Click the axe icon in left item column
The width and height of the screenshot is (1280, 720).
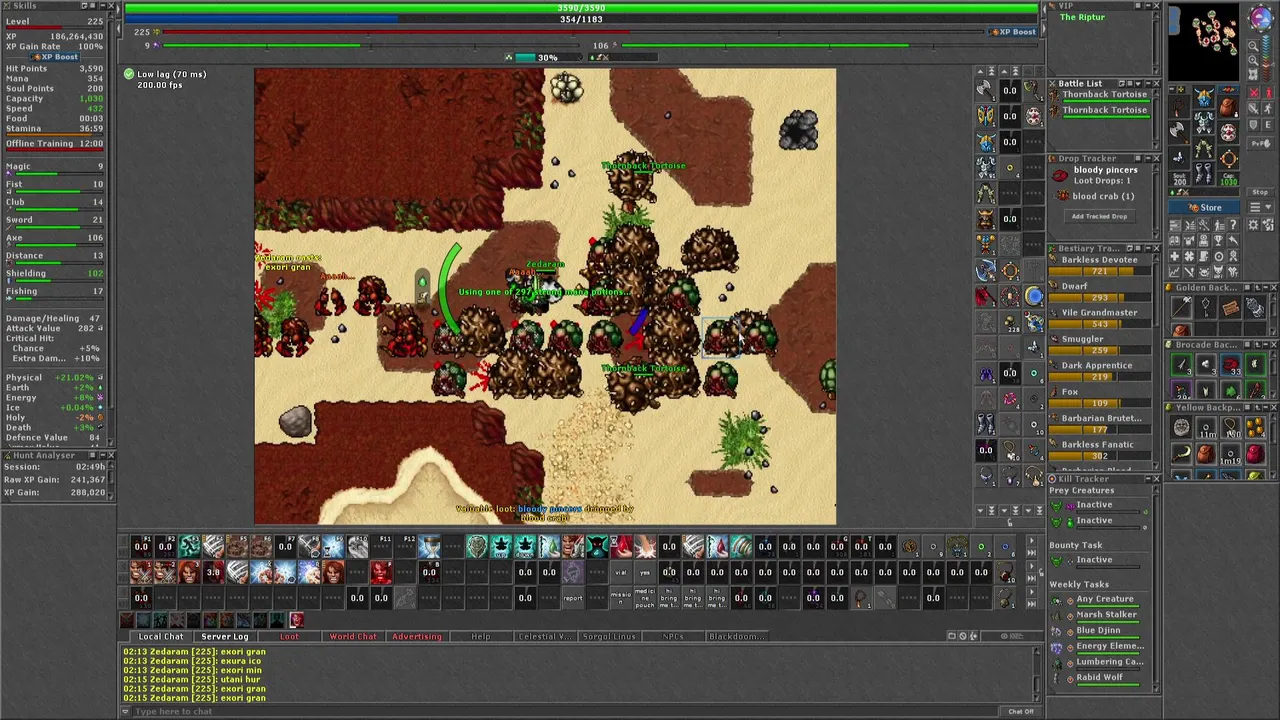[985, 88]
